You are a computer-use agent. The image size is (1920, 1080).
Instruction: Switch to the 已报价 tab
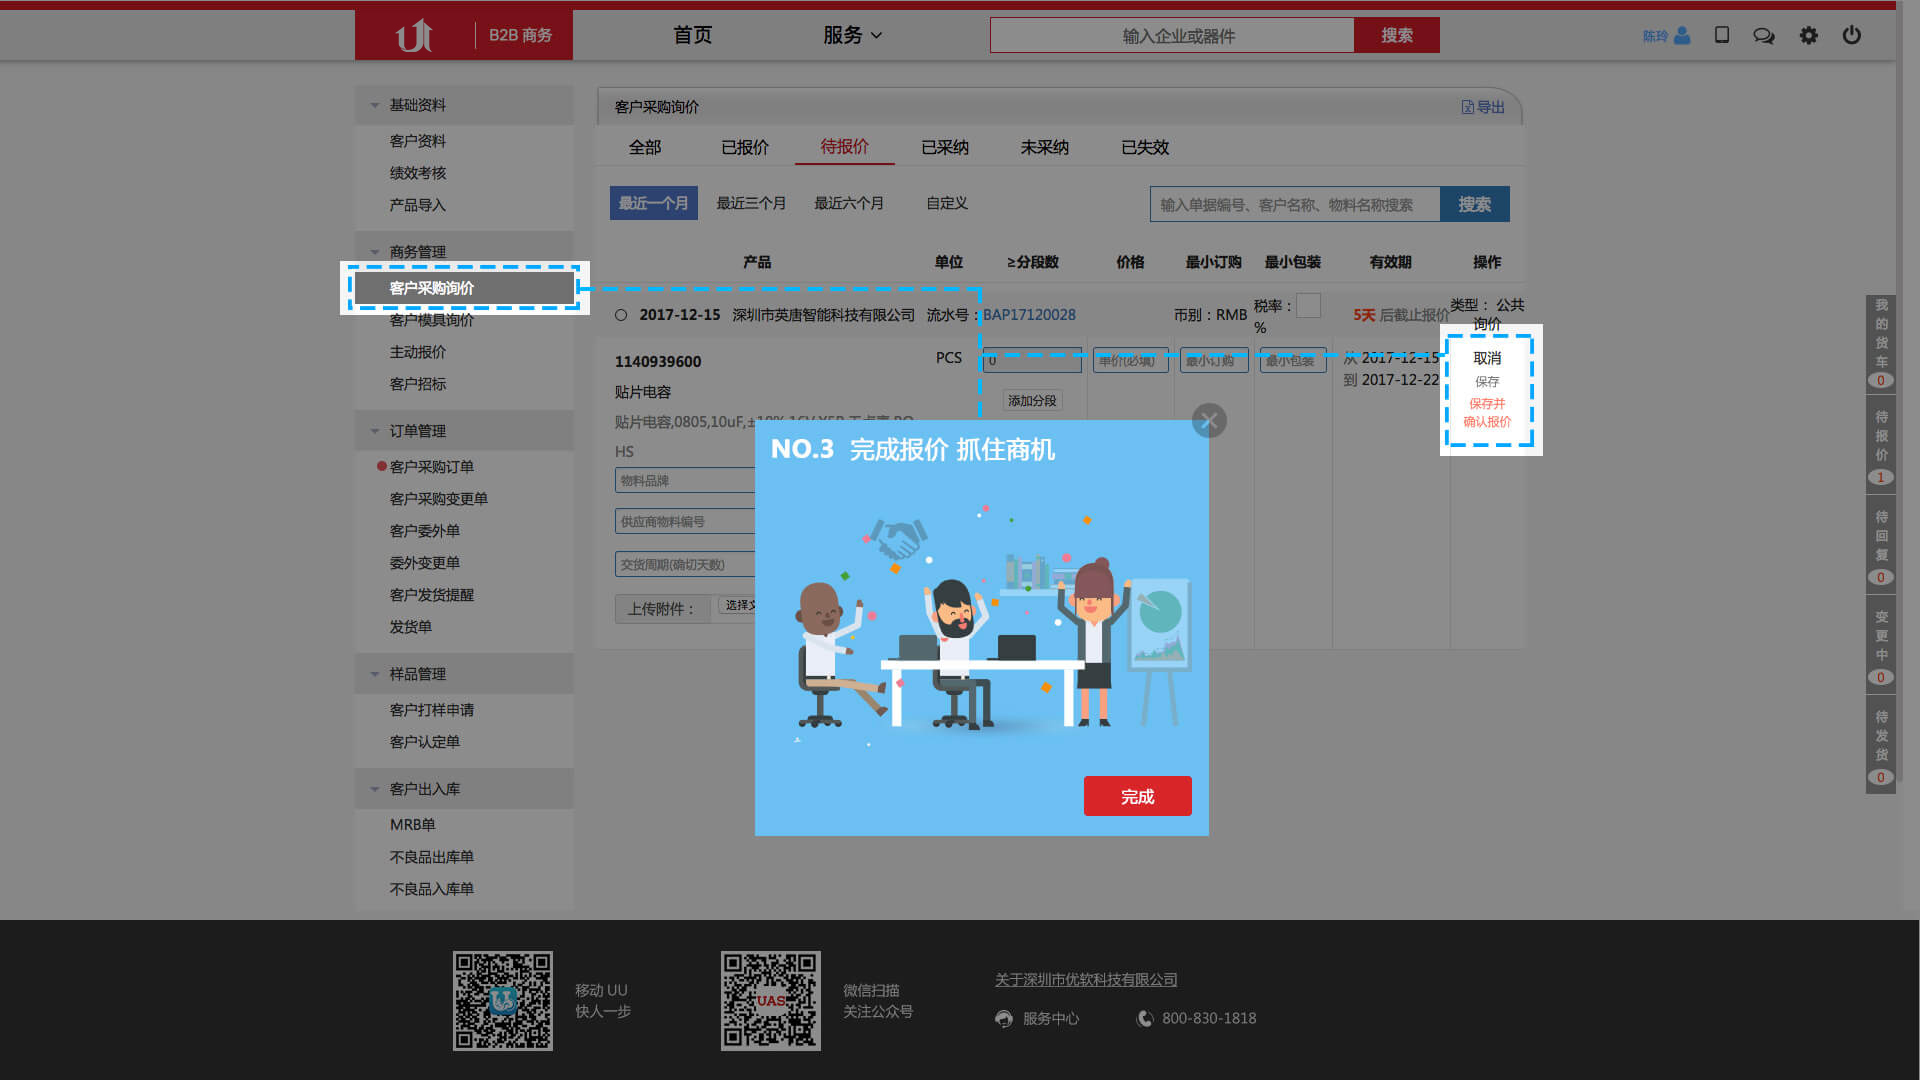tap(745, 147)
